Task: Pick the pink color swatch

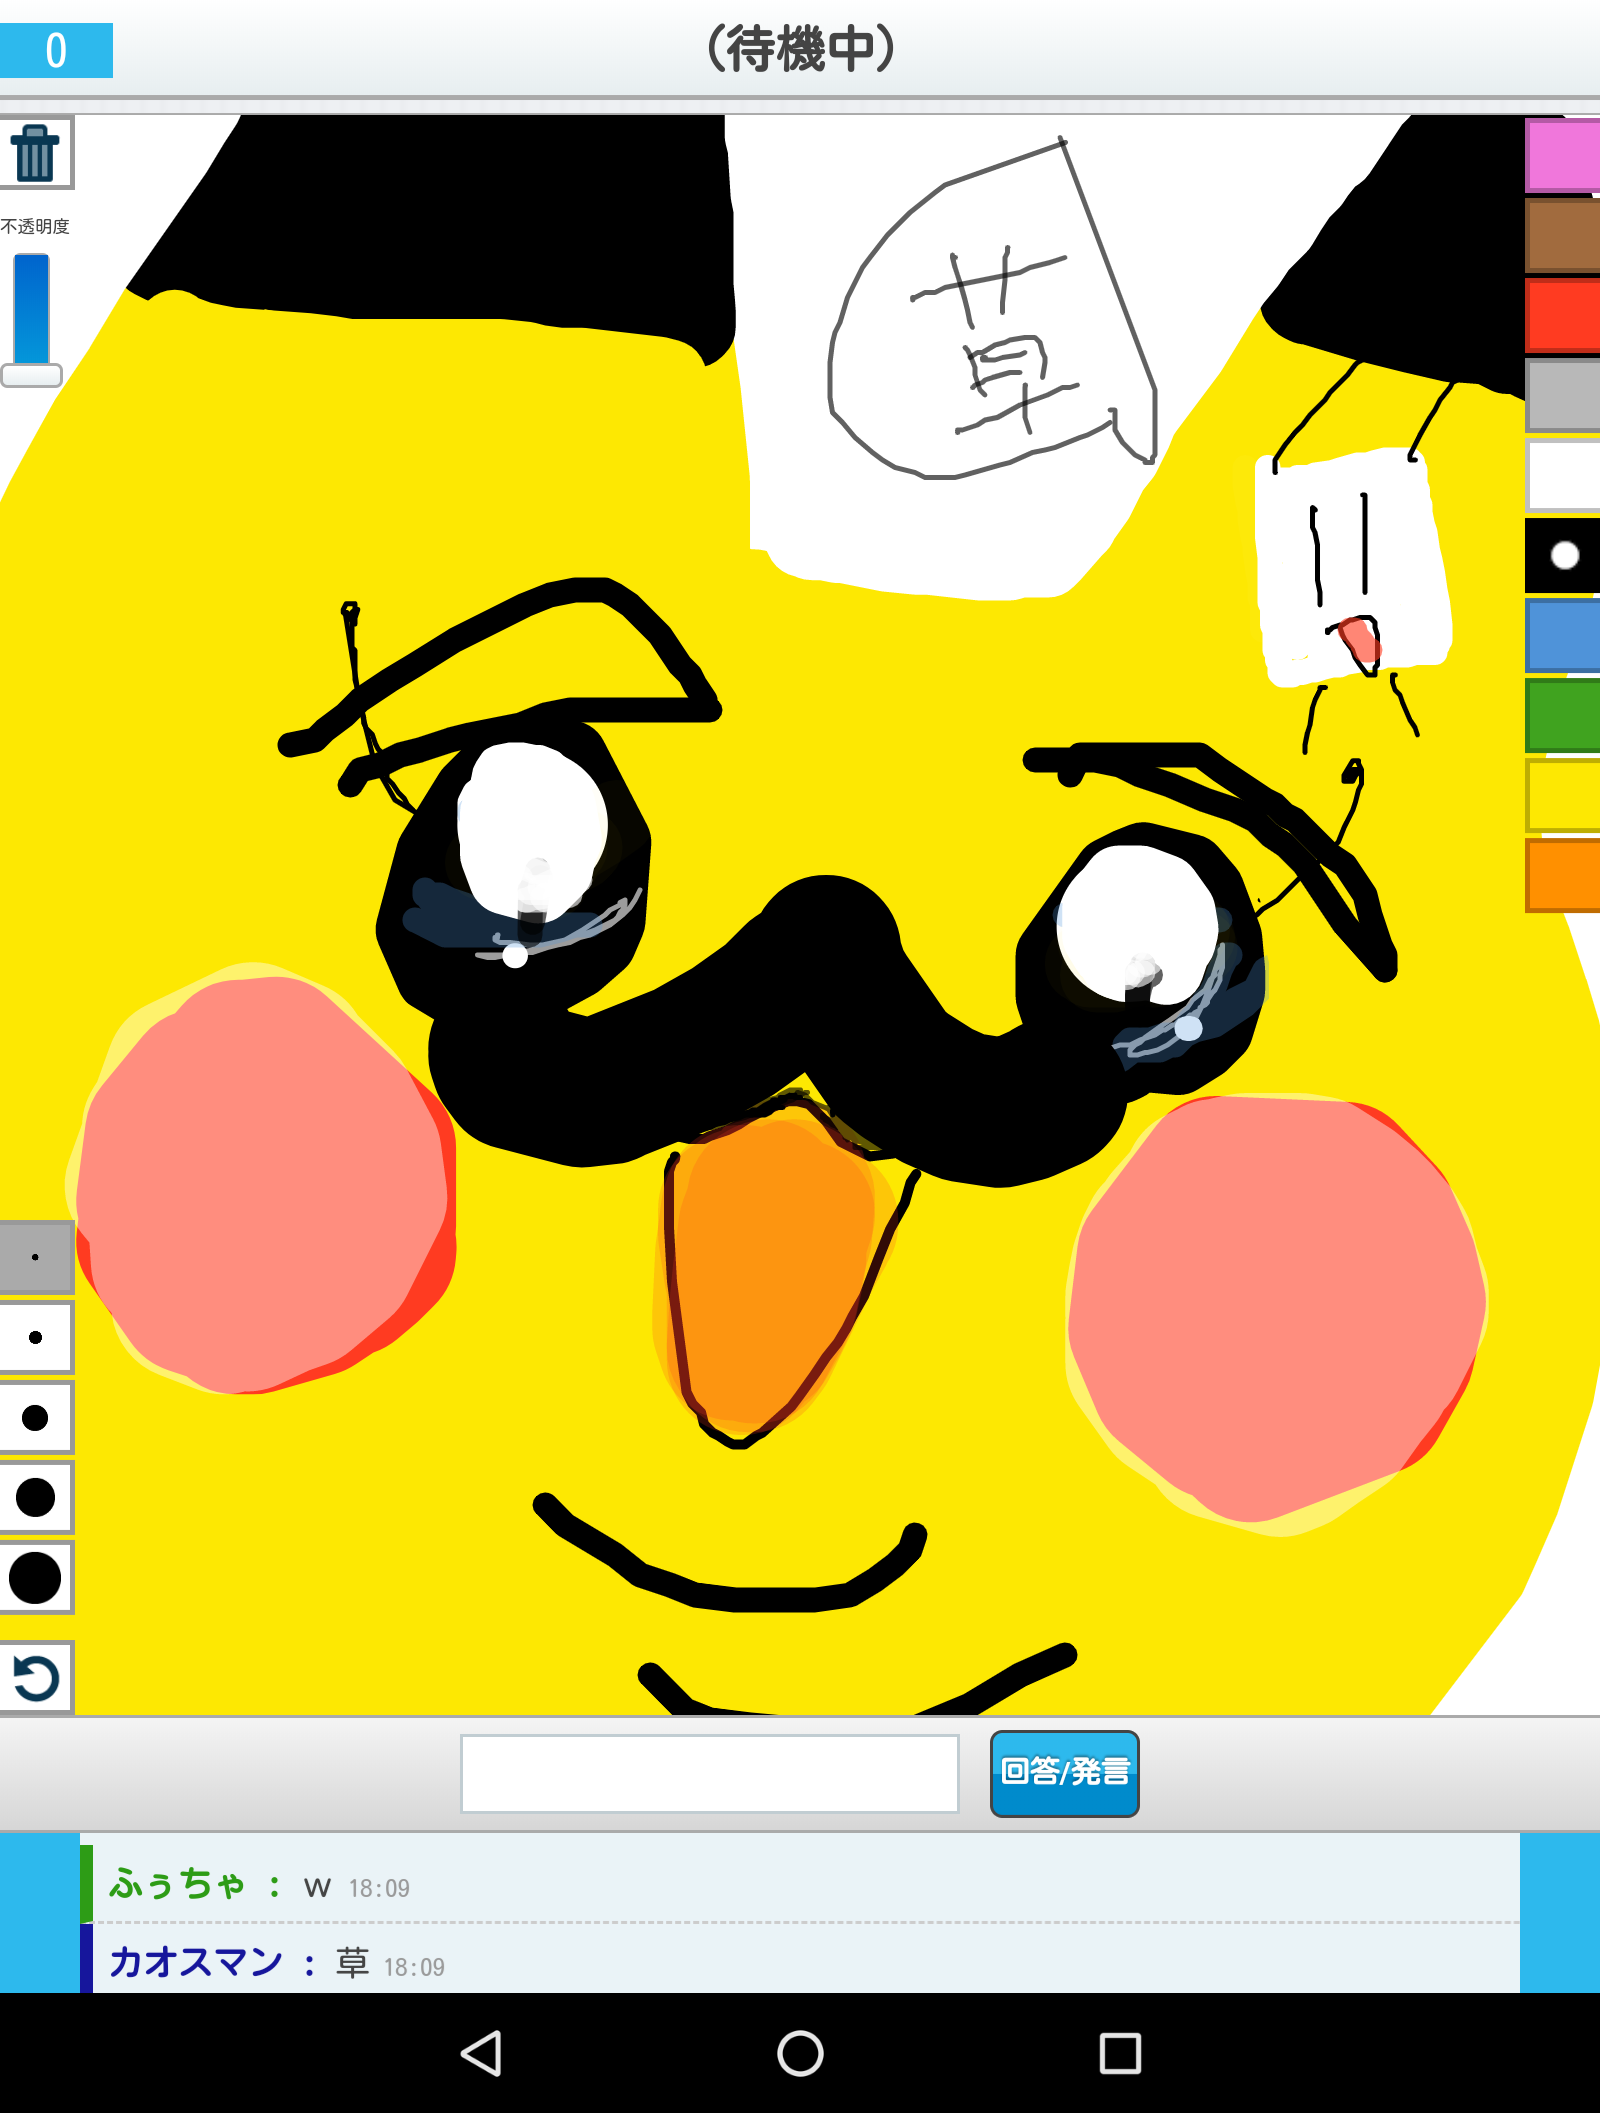Action: 1563,155
